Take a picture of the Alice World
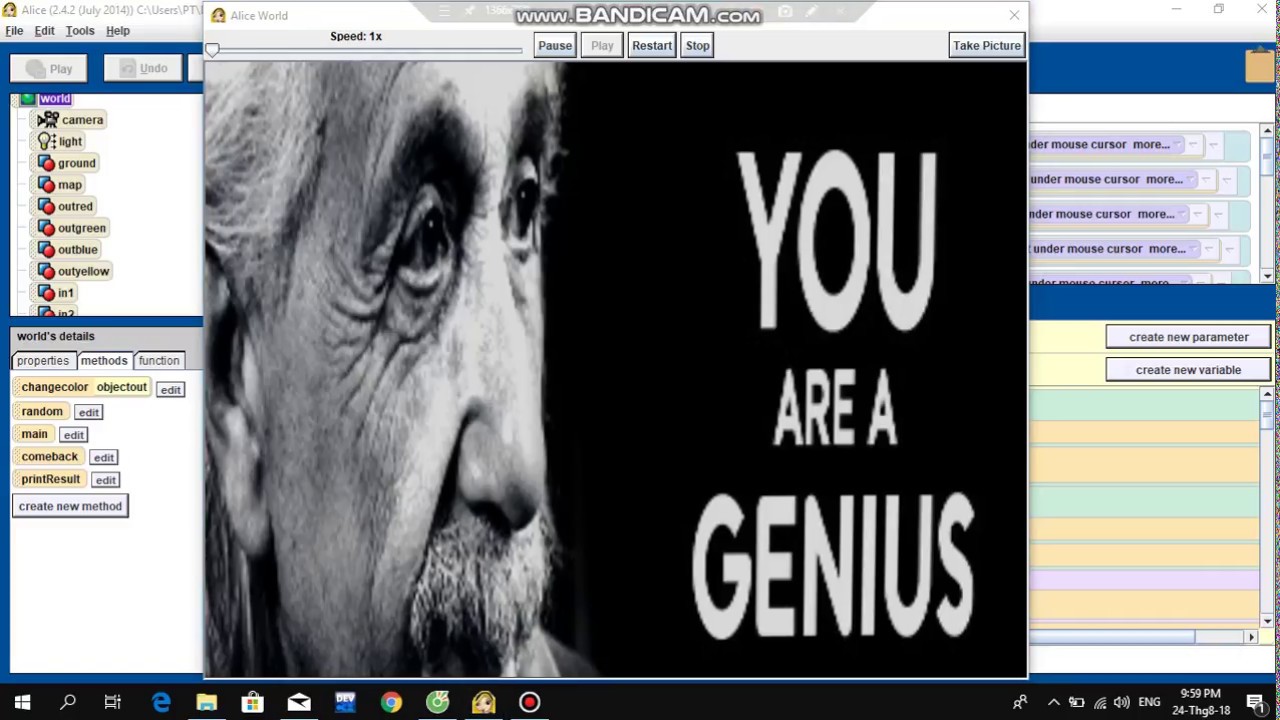 pos(987,45)
